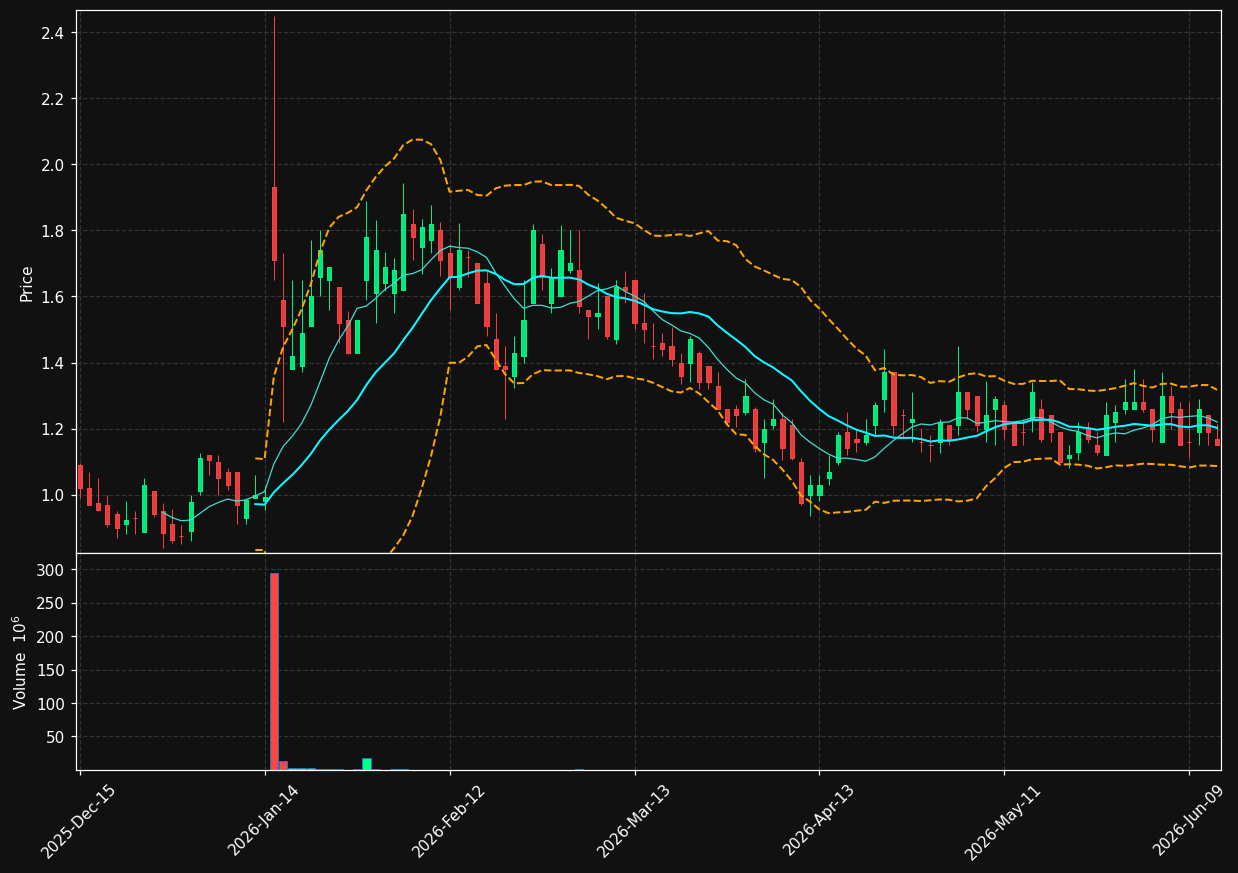Click the Price y-axis title

tap(27, 284)
